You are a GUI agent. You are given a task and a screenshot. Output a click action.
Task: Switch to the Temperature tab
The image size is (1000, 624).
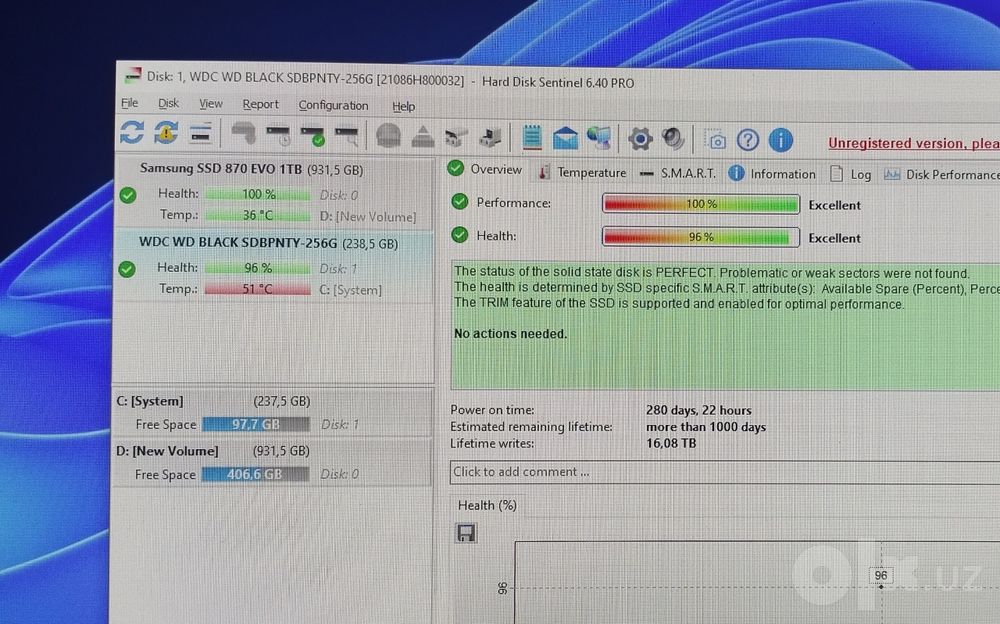click(582, 172)
